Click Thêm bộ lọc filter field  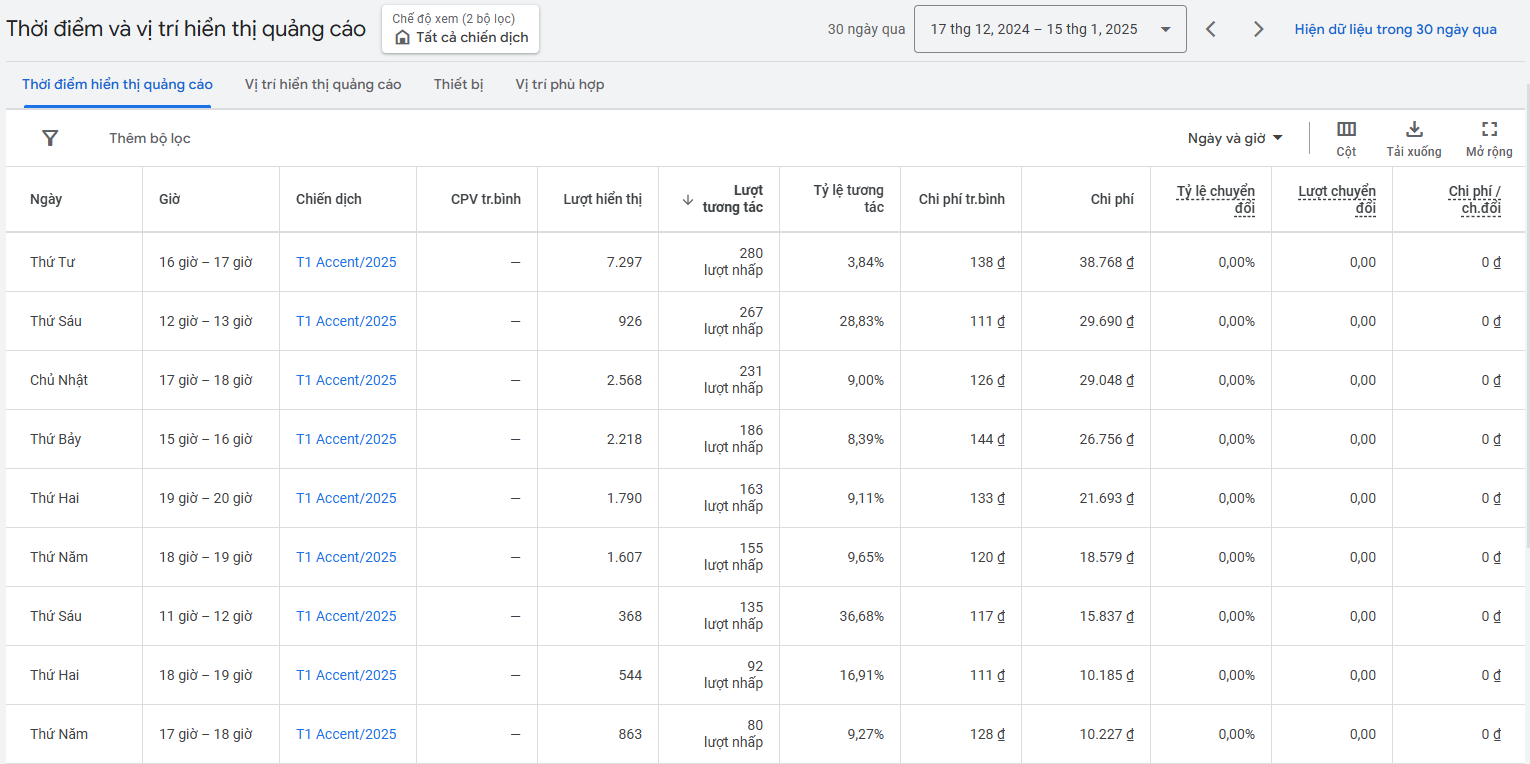click(x=150, y=138)
